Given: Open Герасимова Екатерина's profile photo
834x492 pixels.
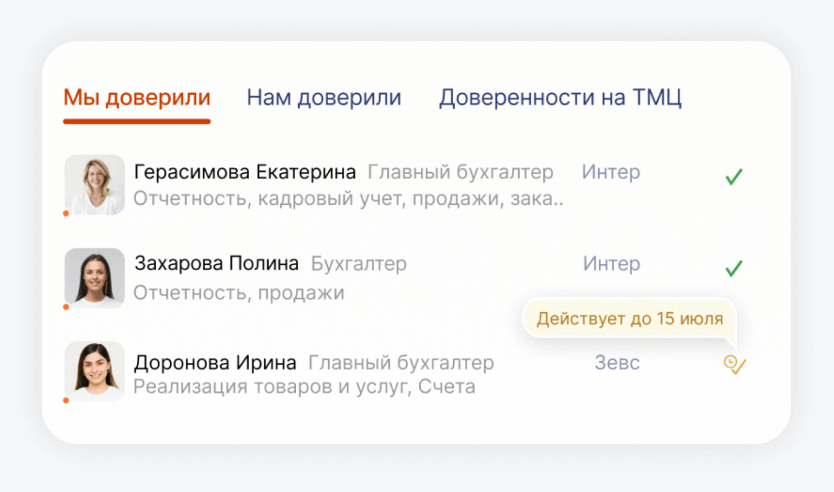Looking at the screenshot, I should pyautogui.click(x=94, y=184).
